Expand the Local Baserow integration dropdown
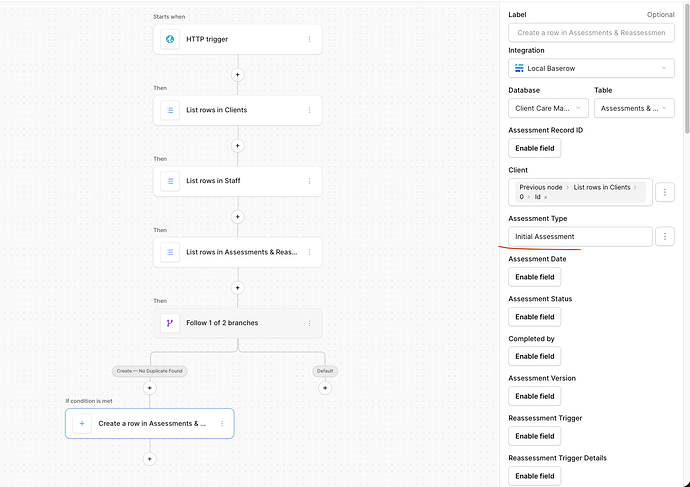 click(591, 68)
